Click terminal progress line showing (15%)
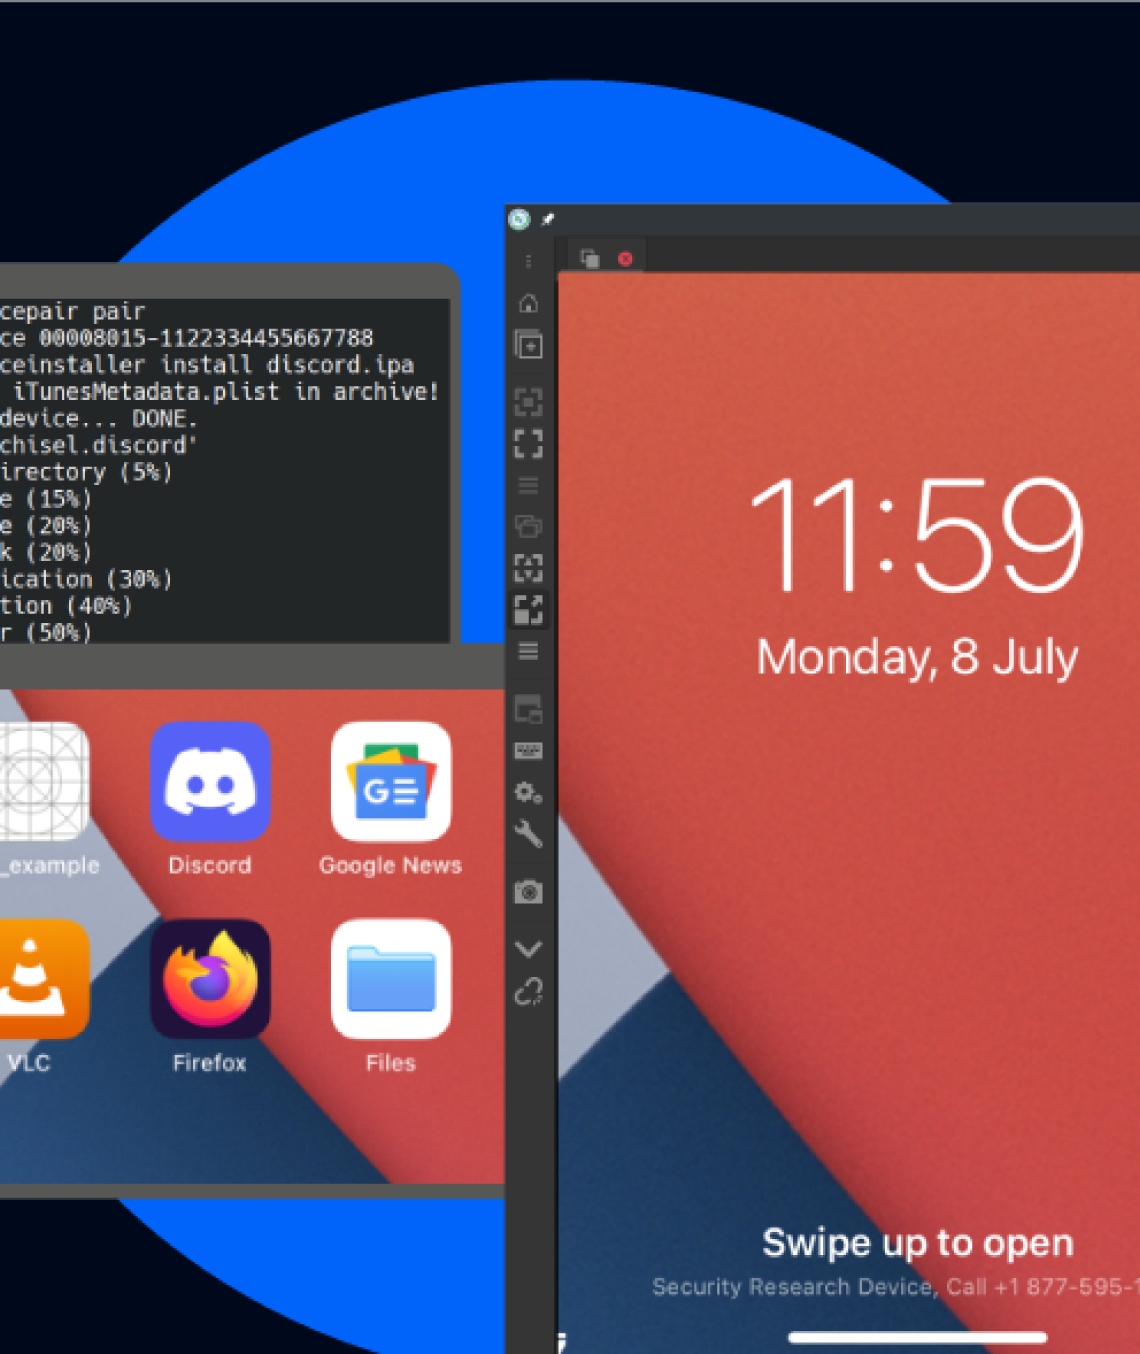 click(46, 499)
